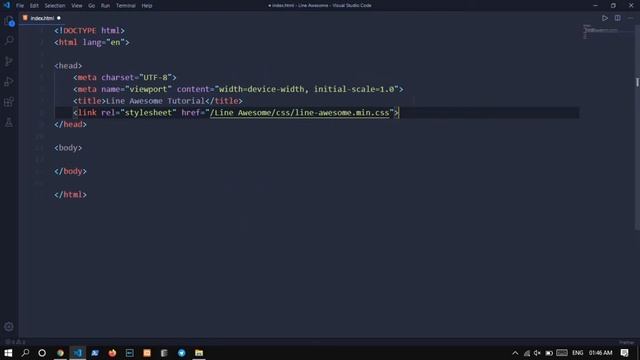Open the orange square taskbar app
The image size is (640, 360).
point(147,353)
